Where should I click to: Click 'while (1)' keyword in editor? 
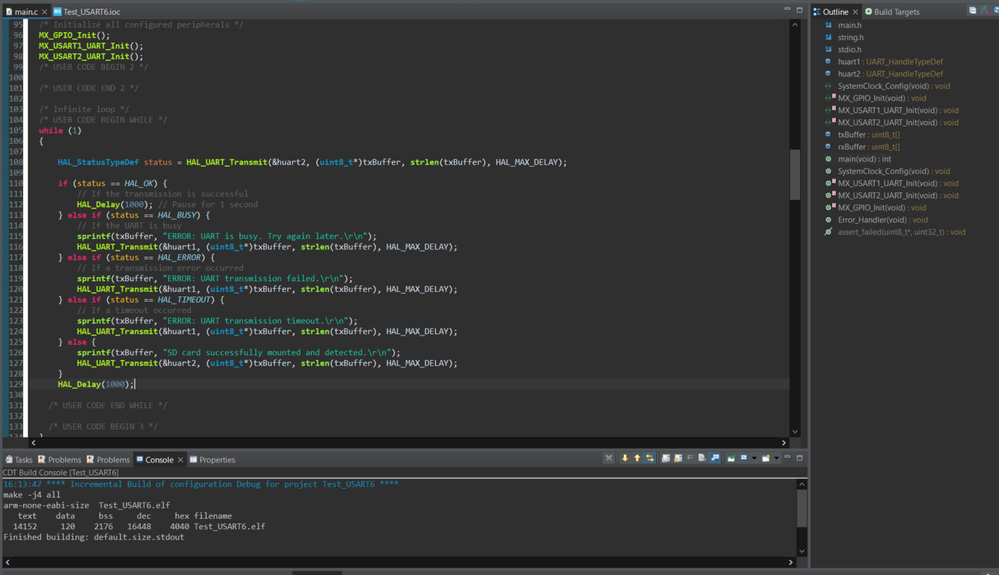tap(60, 130)
